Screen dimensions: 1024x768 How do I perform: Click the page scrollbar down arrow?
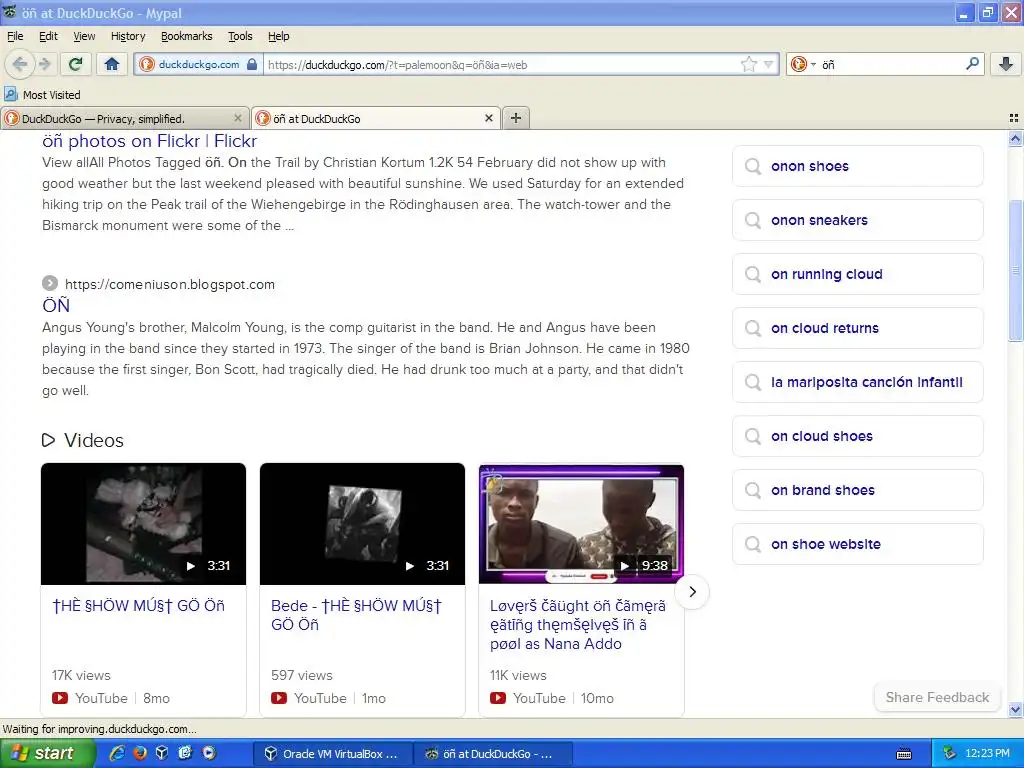point(1015,709)
